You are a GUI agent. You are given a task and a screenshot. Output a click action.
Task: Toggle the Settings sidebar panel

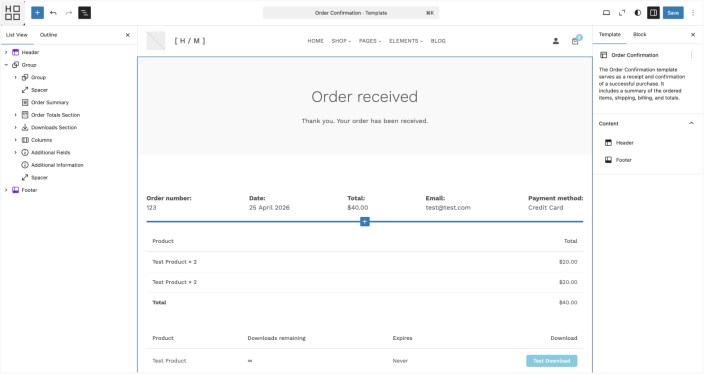pos(653,13)
